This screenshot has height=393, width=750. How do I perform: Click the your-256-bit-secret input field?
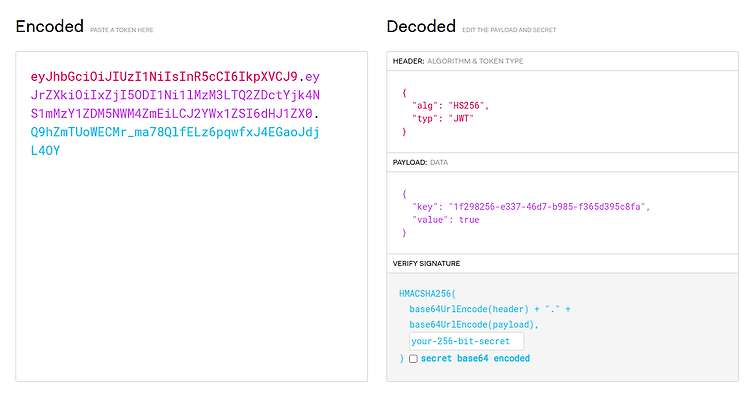pyautogui.click(x=466, y=341)
